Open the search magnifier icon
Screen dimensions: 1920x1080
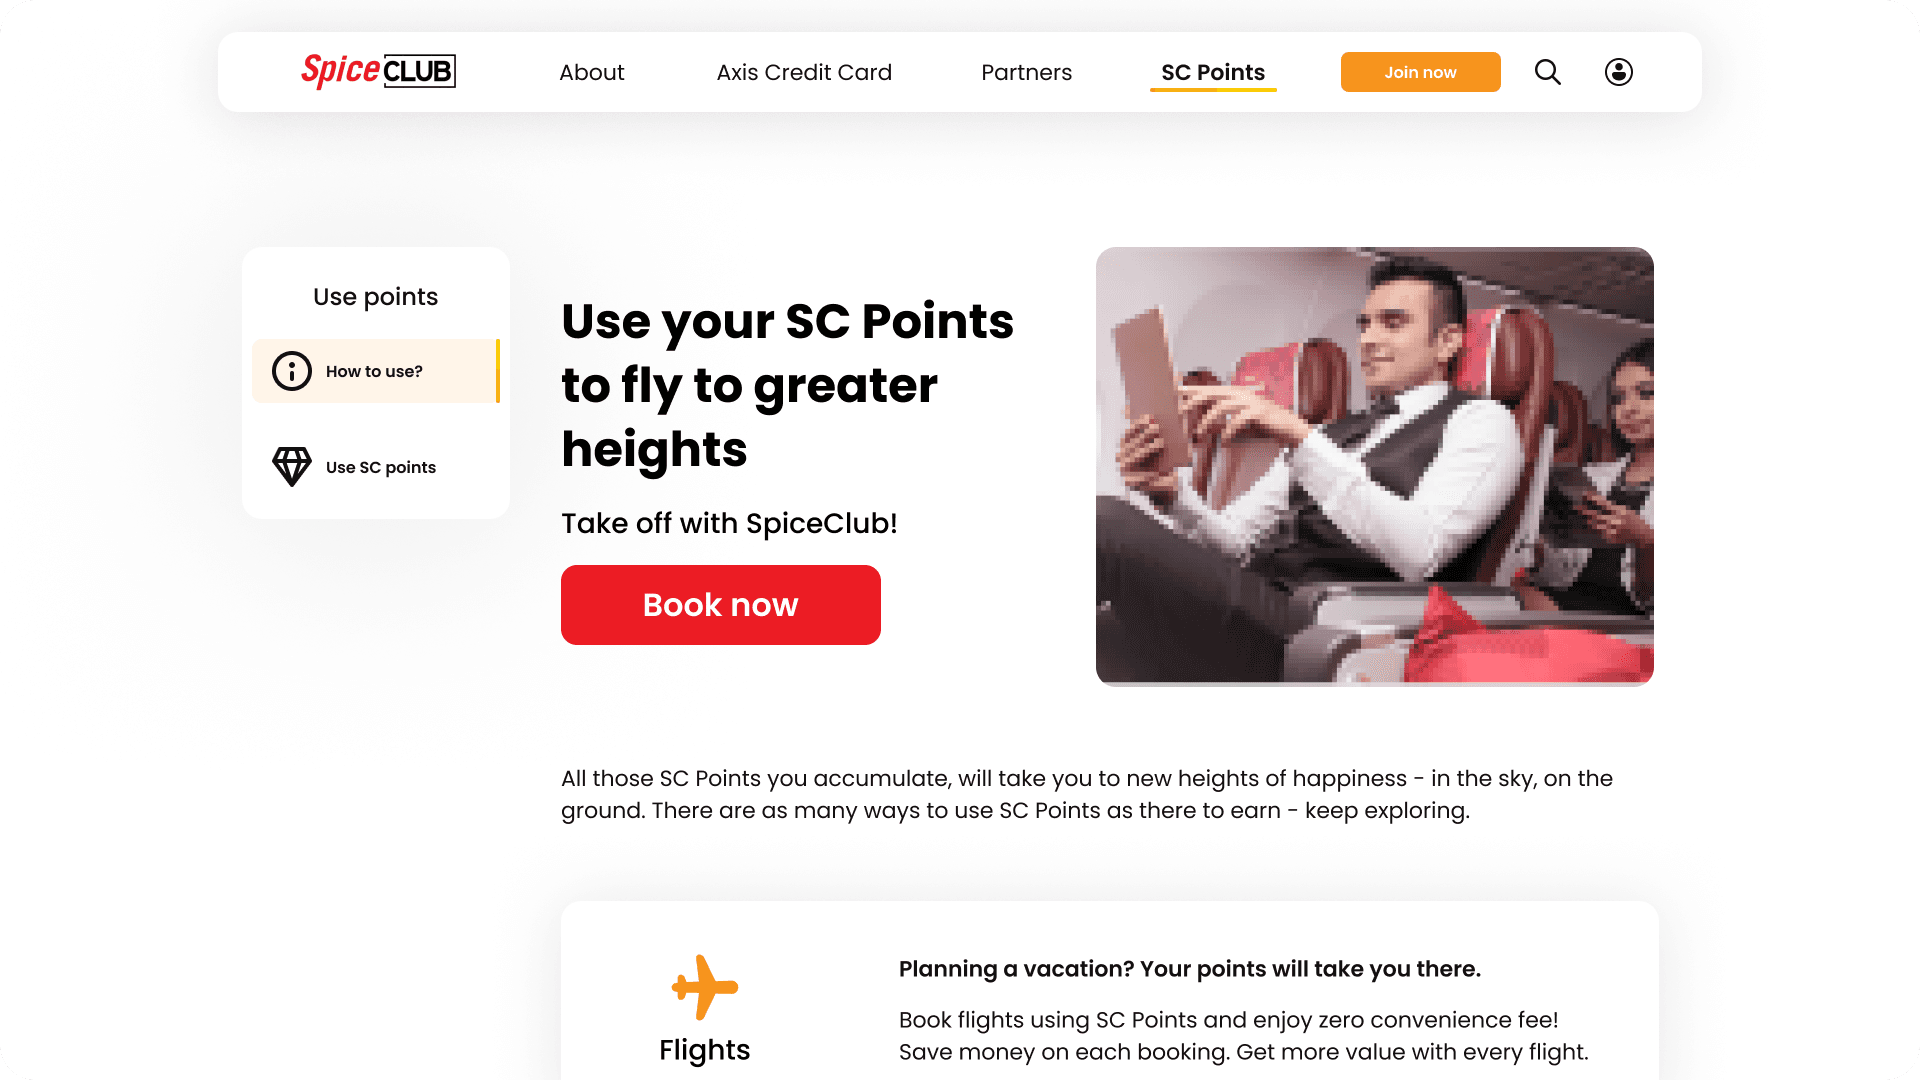1547,72
